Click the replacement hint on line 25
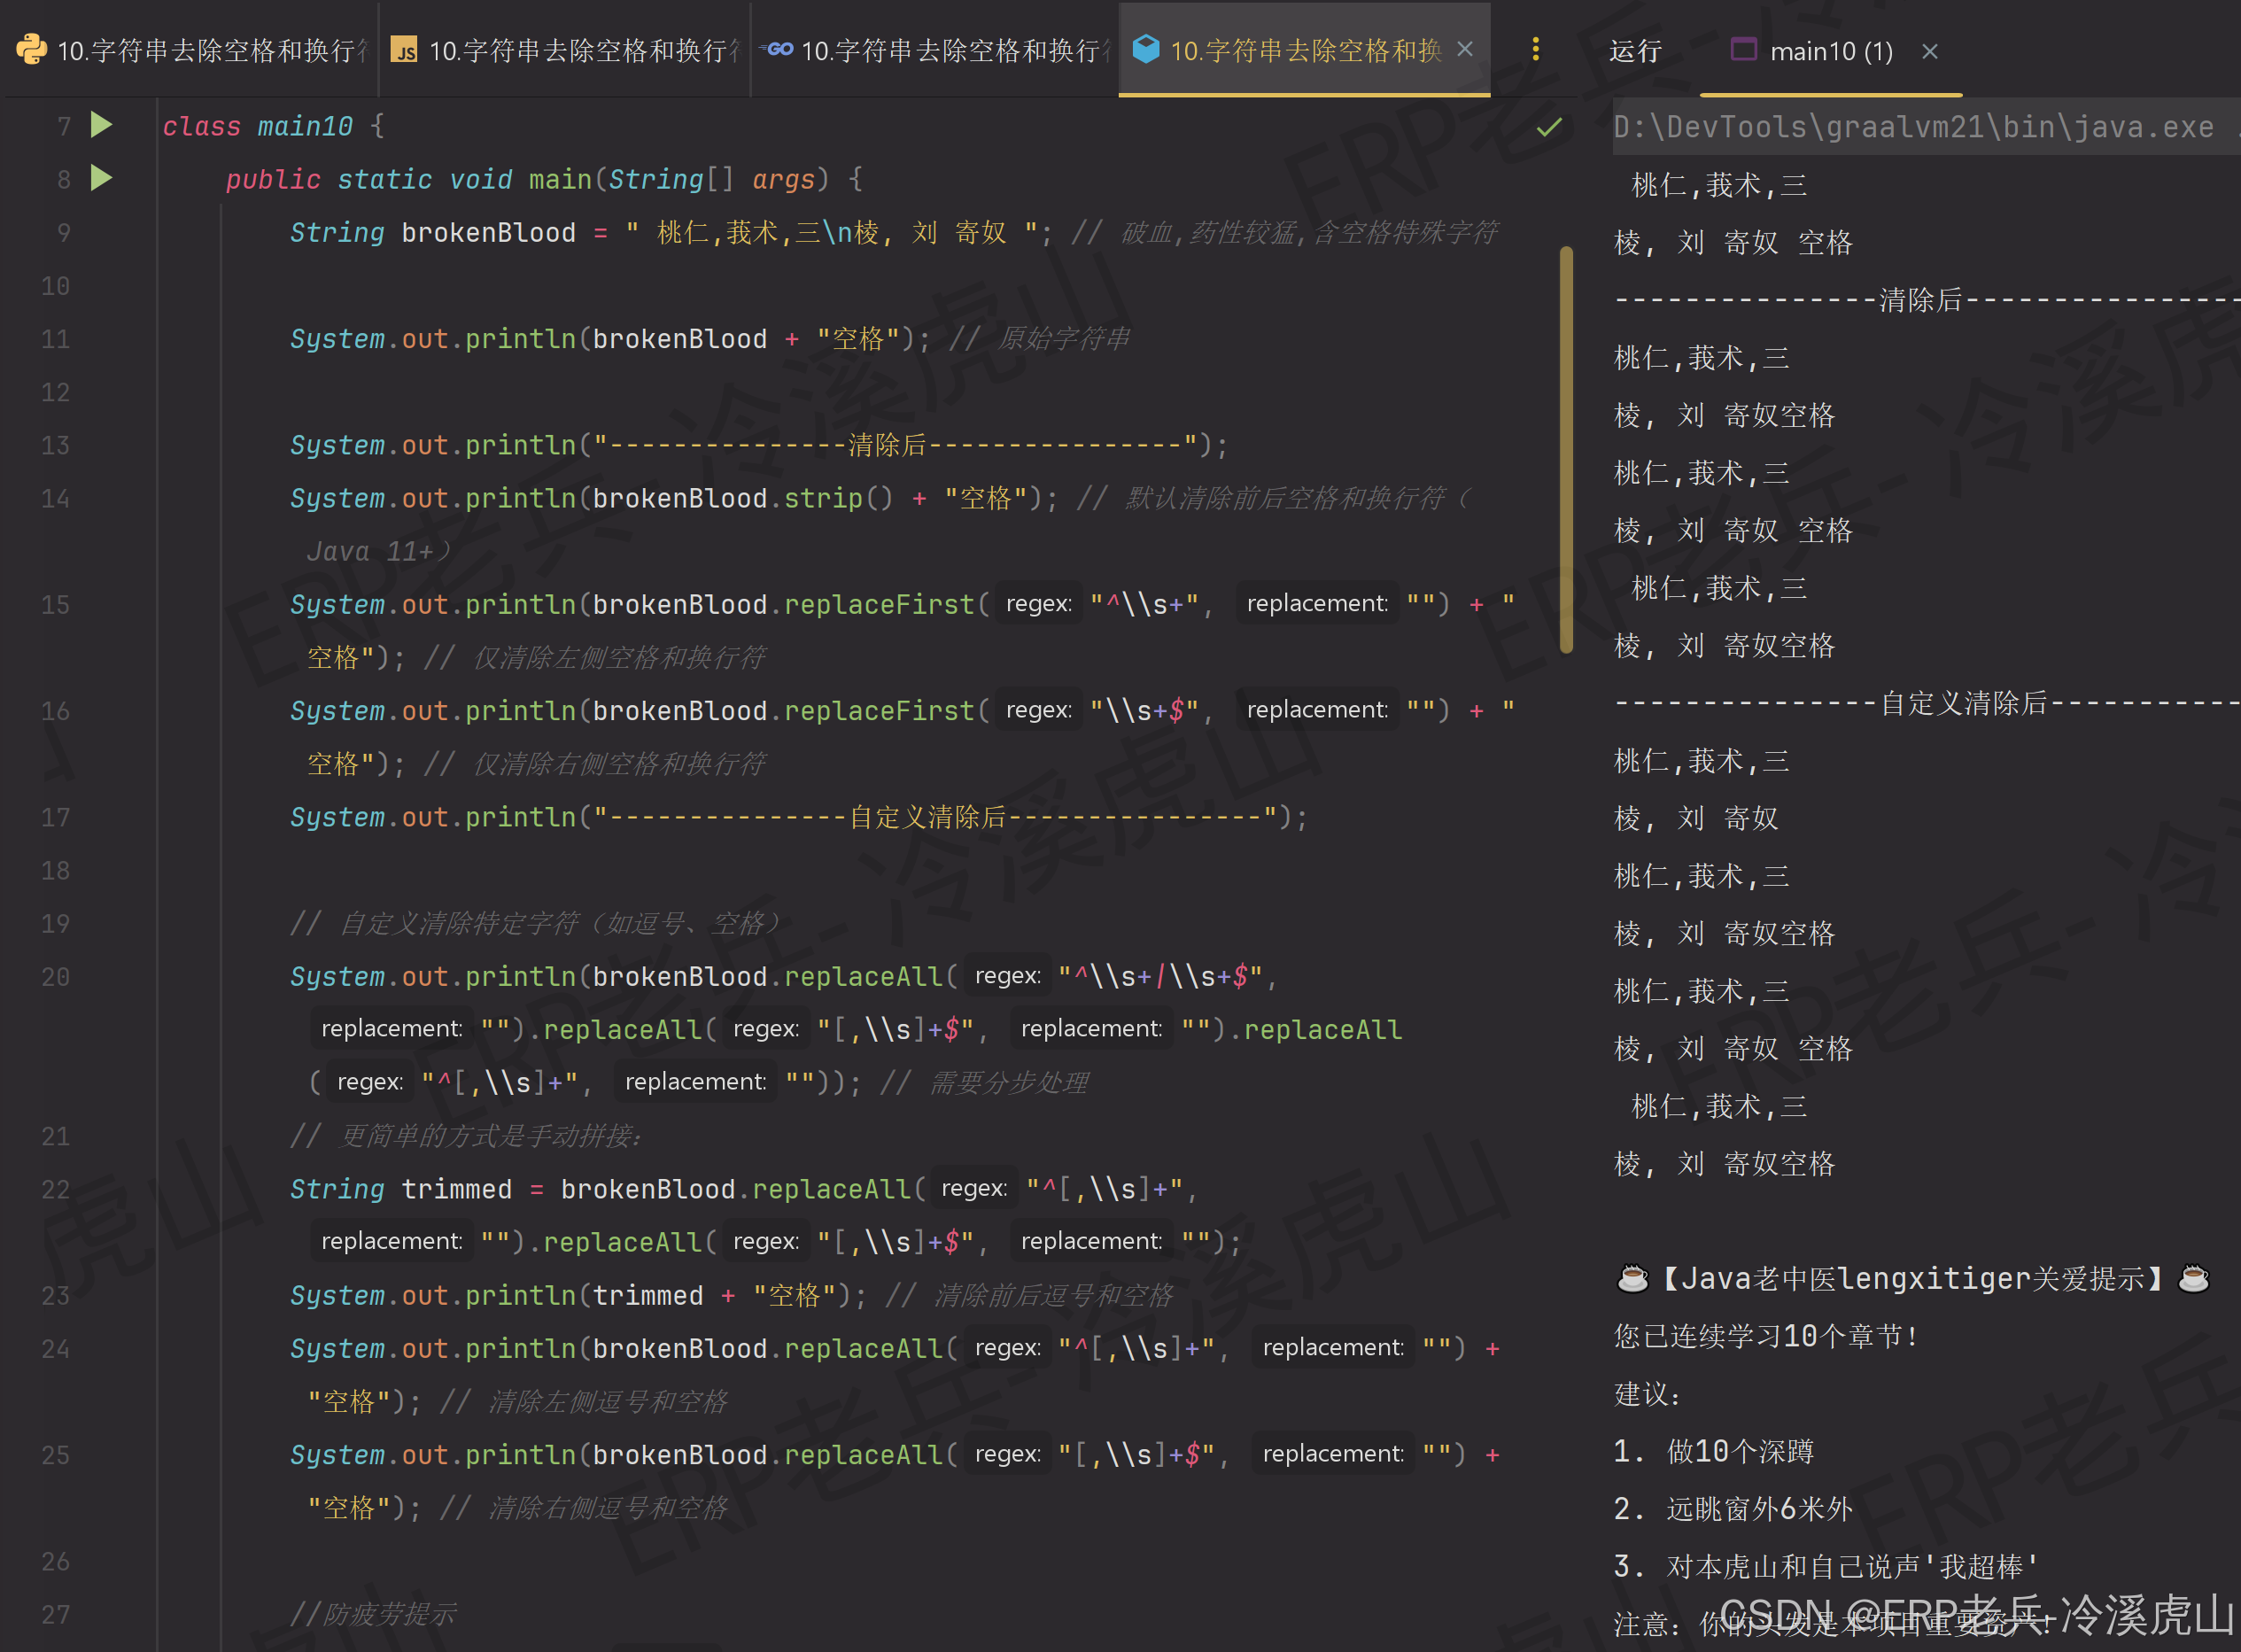 [1333, 1454]
